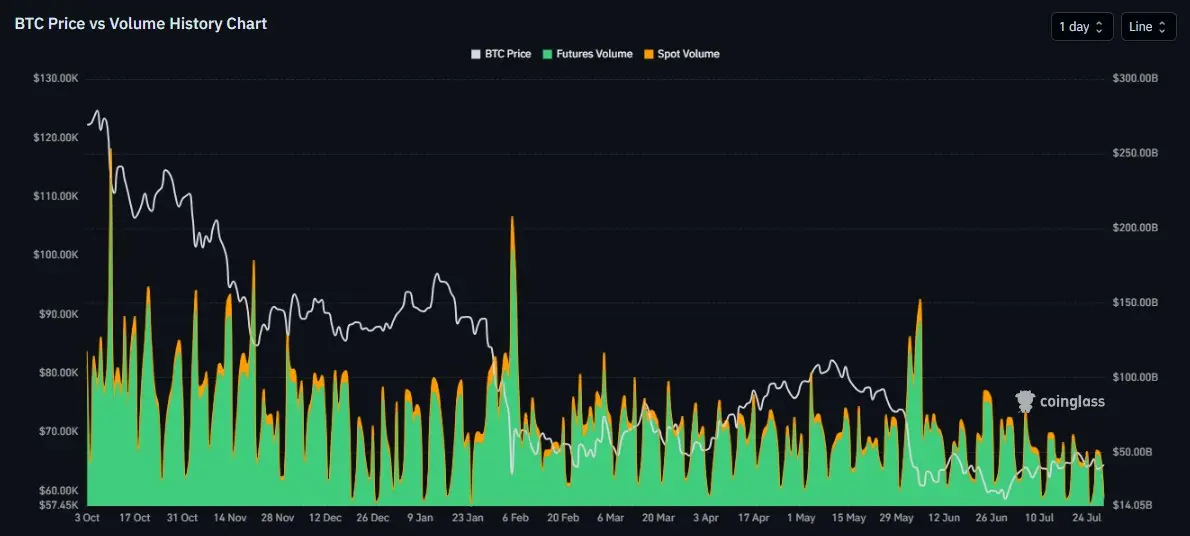Screen dimensions: 1190x536
Task: Click the $50.00B volume axis label
Action: pyautogui.click(x=1133, y=452)
